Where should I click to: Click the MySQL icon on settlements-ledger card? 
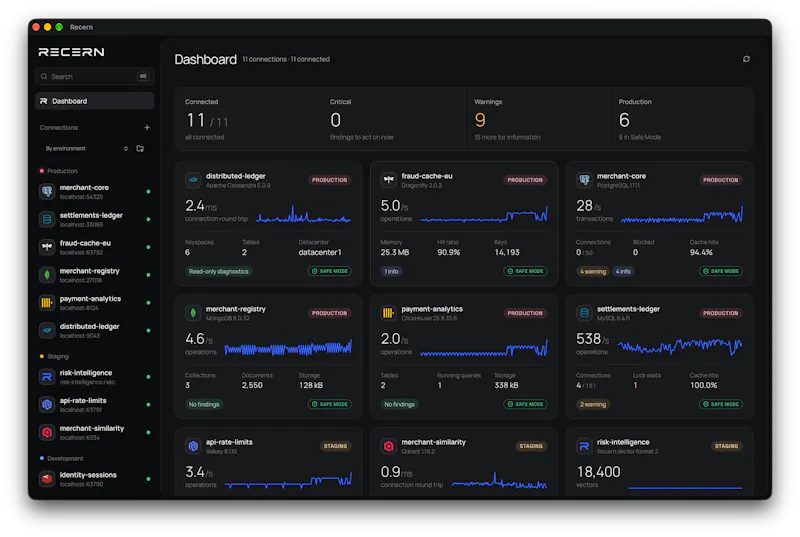[x=584, y=313]
